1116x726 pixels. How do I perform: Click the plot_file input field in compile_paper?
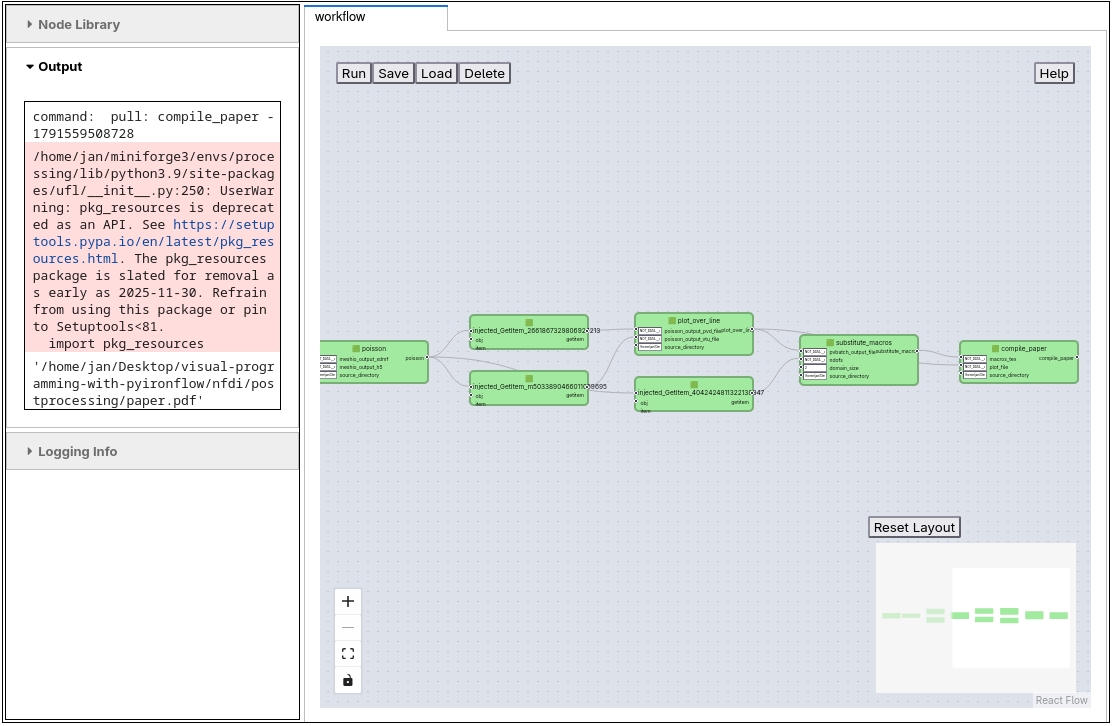point(975,367)
